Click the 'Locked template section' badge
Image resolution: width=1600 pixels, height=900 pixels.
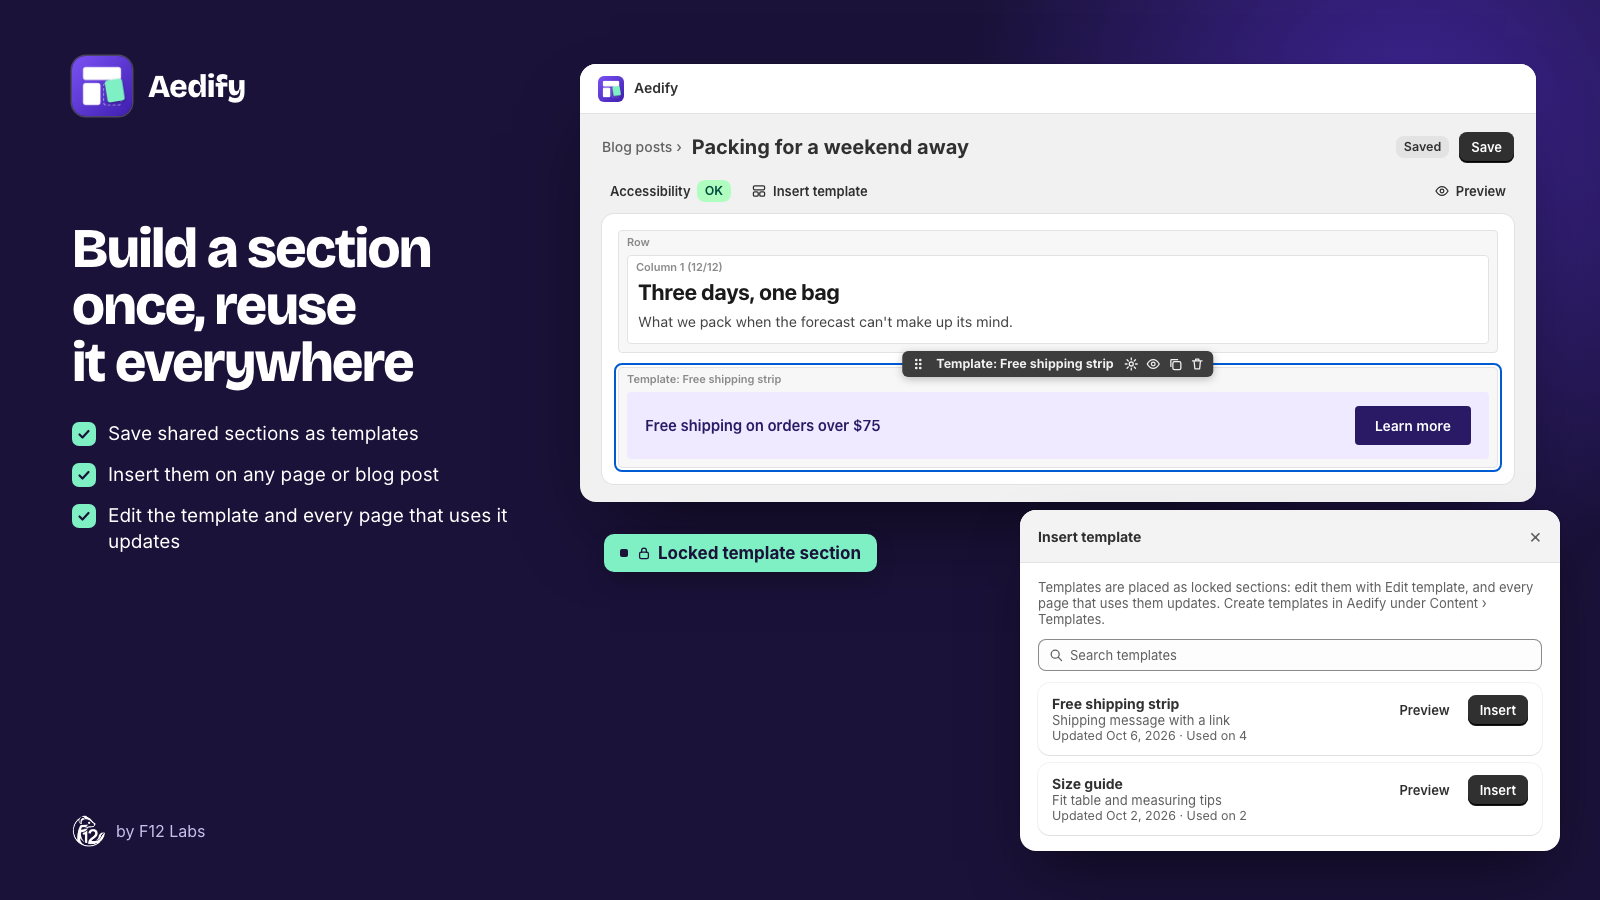(x=740, y=553)
